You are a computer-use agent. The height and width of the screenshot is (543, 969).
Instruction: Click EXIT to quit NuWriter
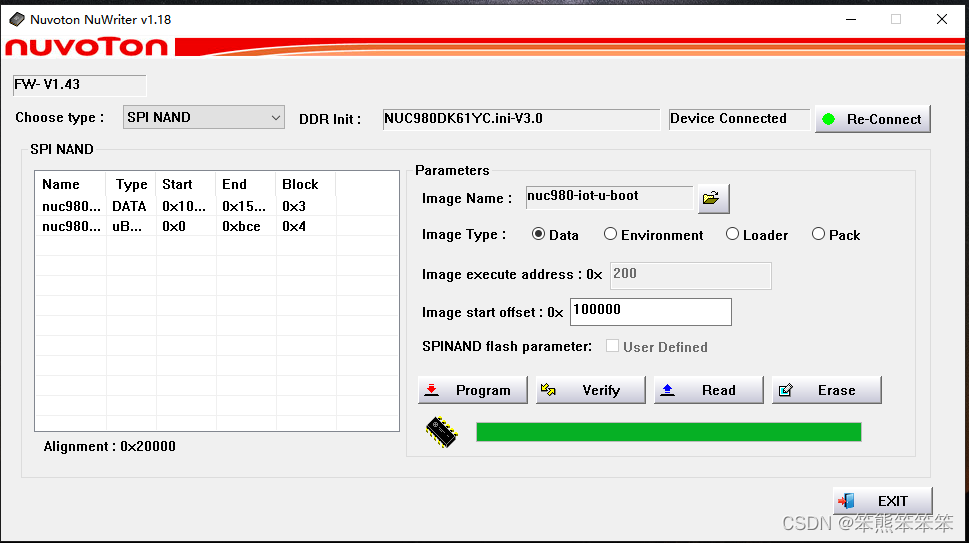[882, 501]
